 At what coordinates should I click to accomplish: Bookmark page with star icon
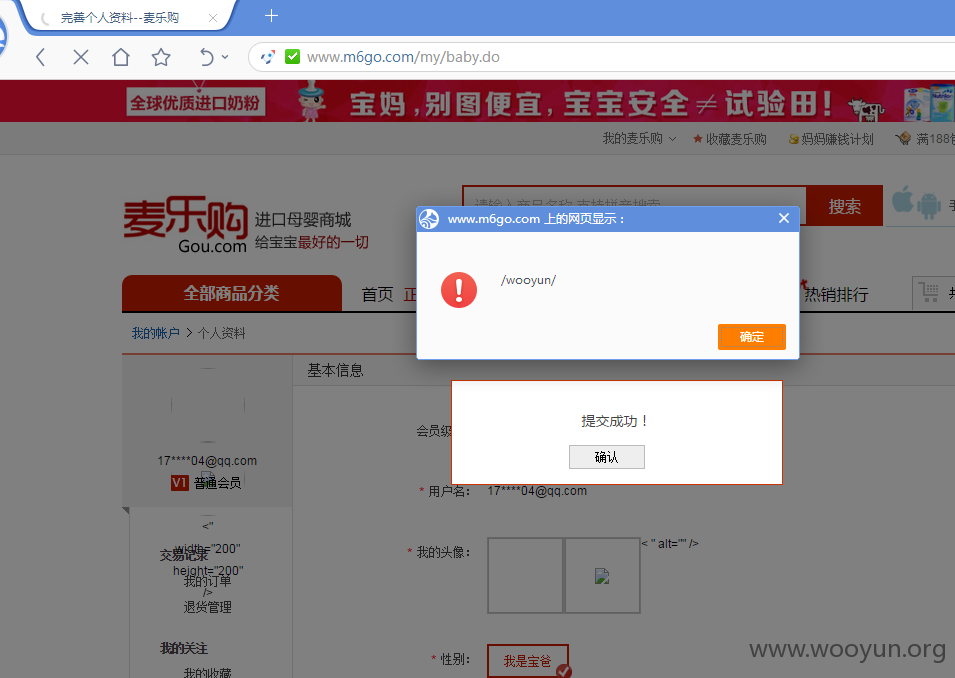point(161,57)
